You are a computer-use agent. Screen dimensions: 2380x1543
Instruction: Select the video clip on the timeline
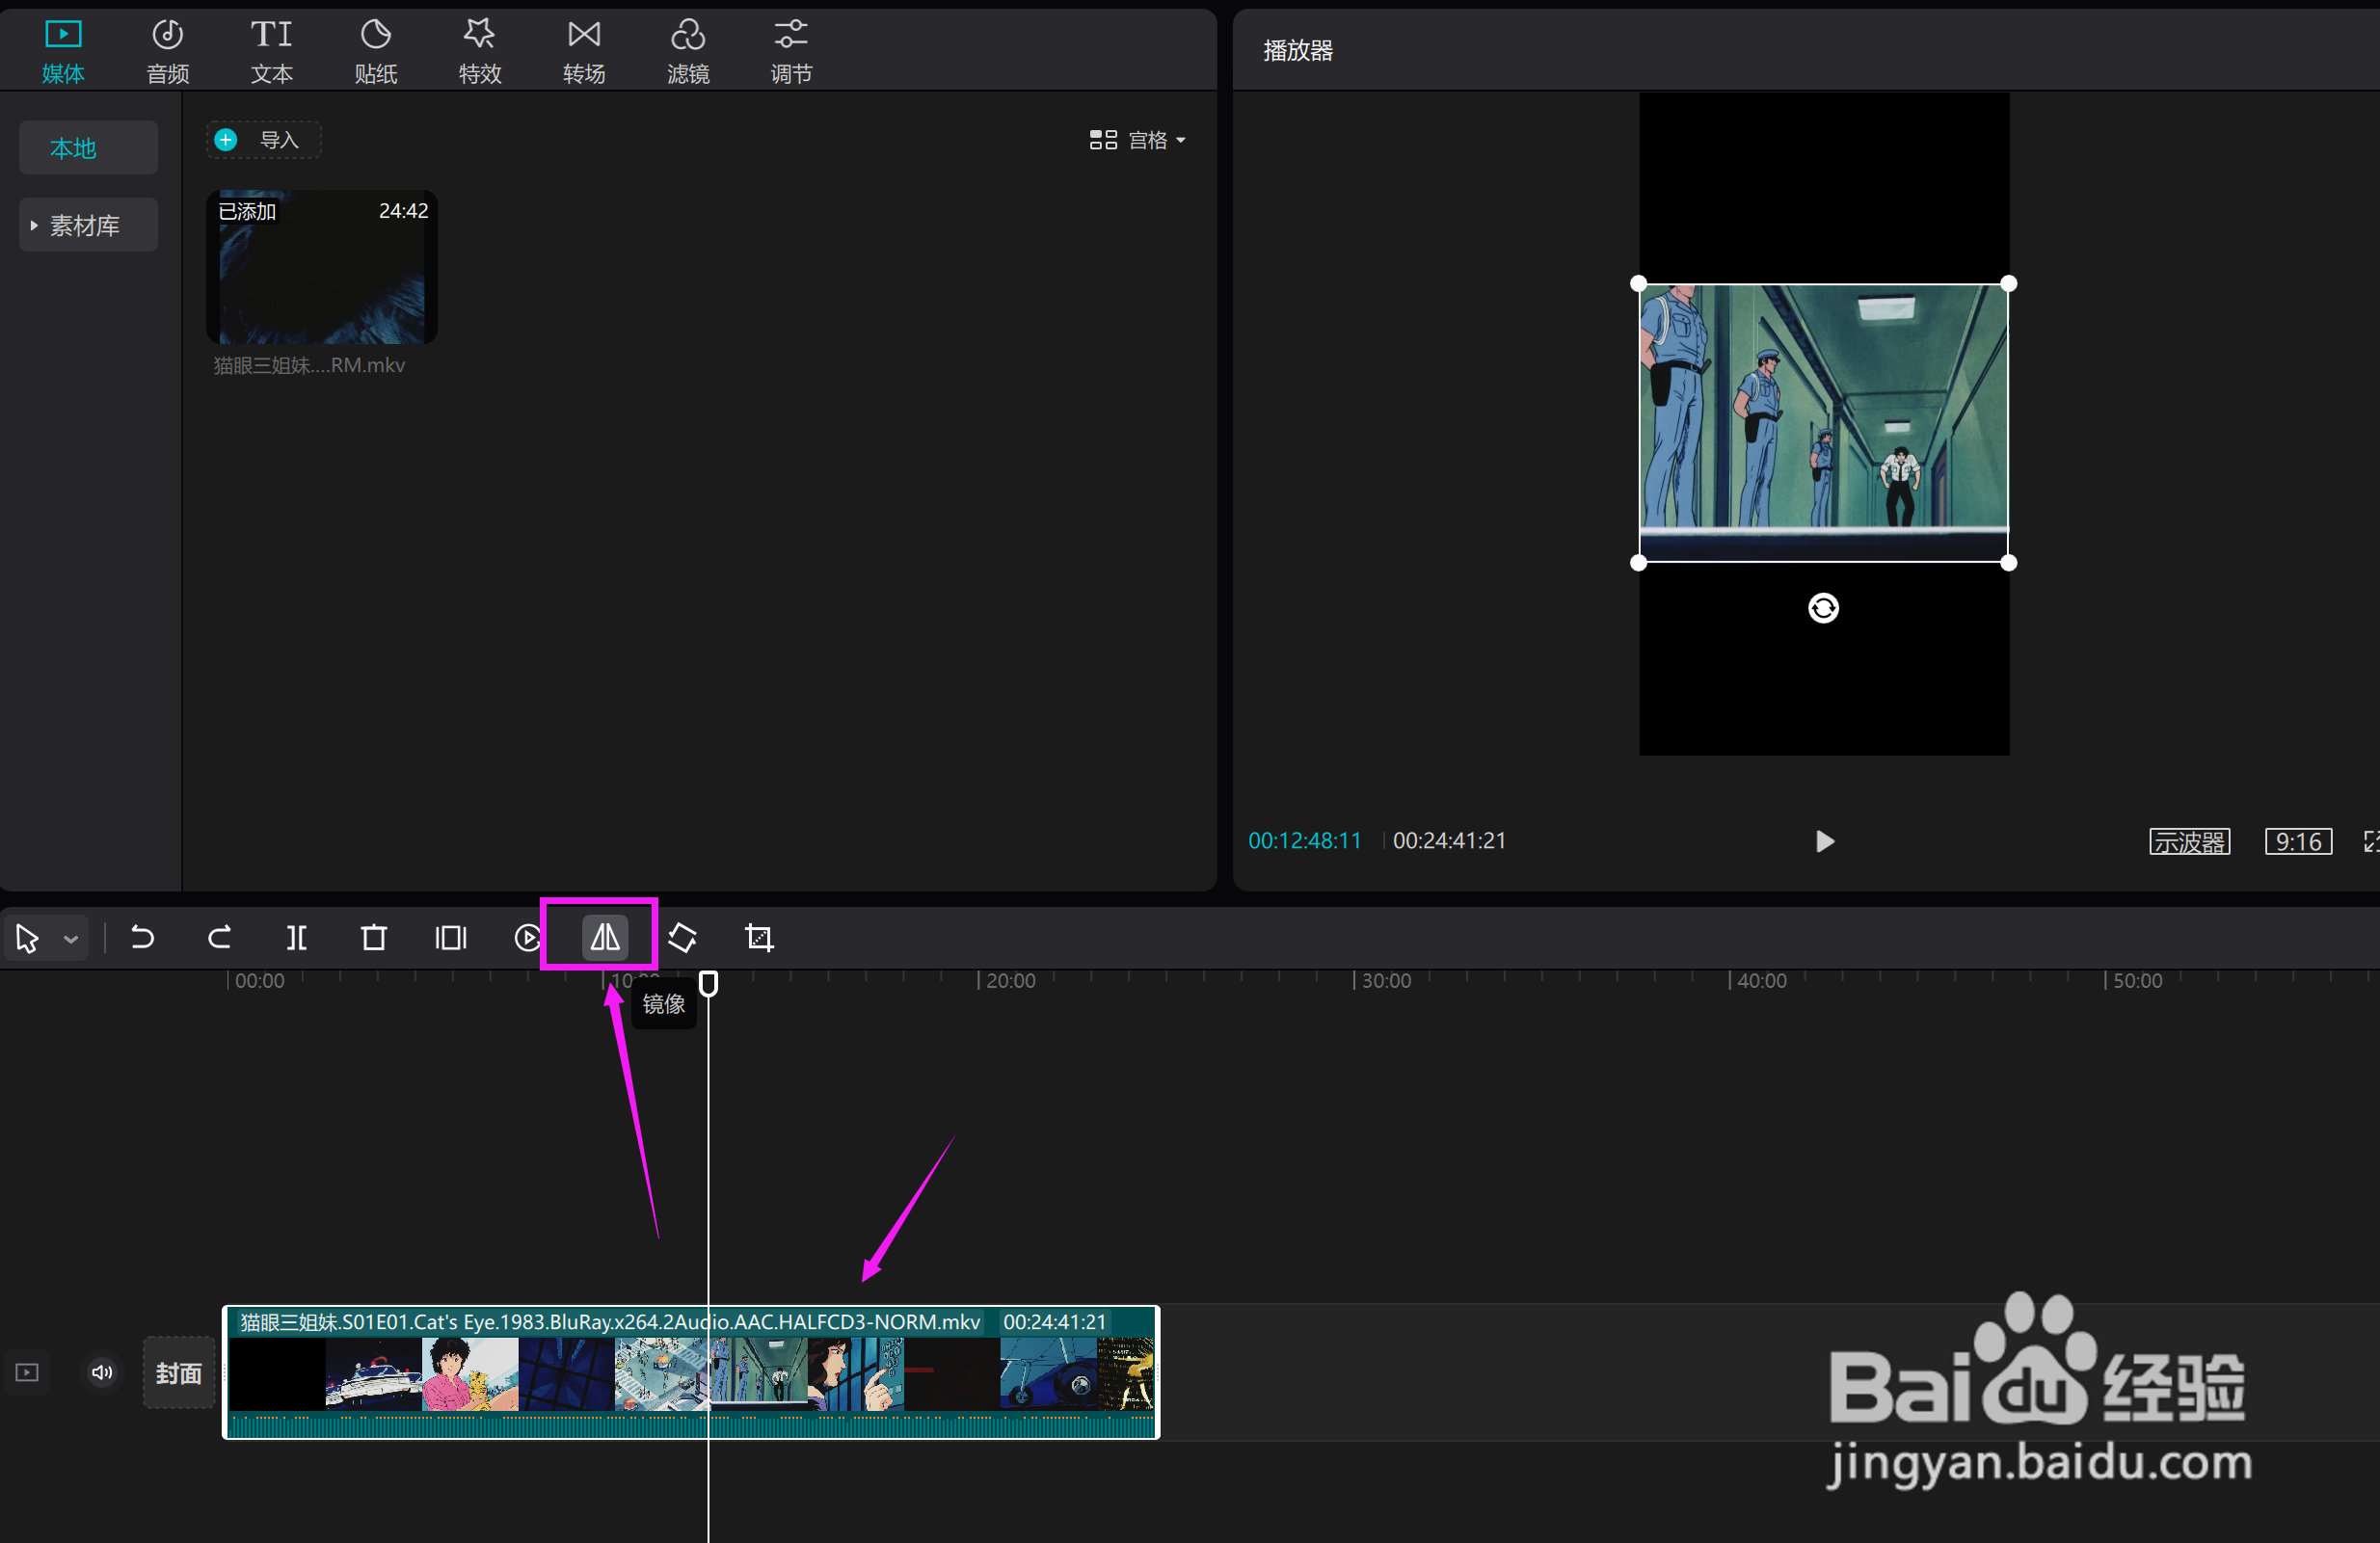[x=691, y=1373]
